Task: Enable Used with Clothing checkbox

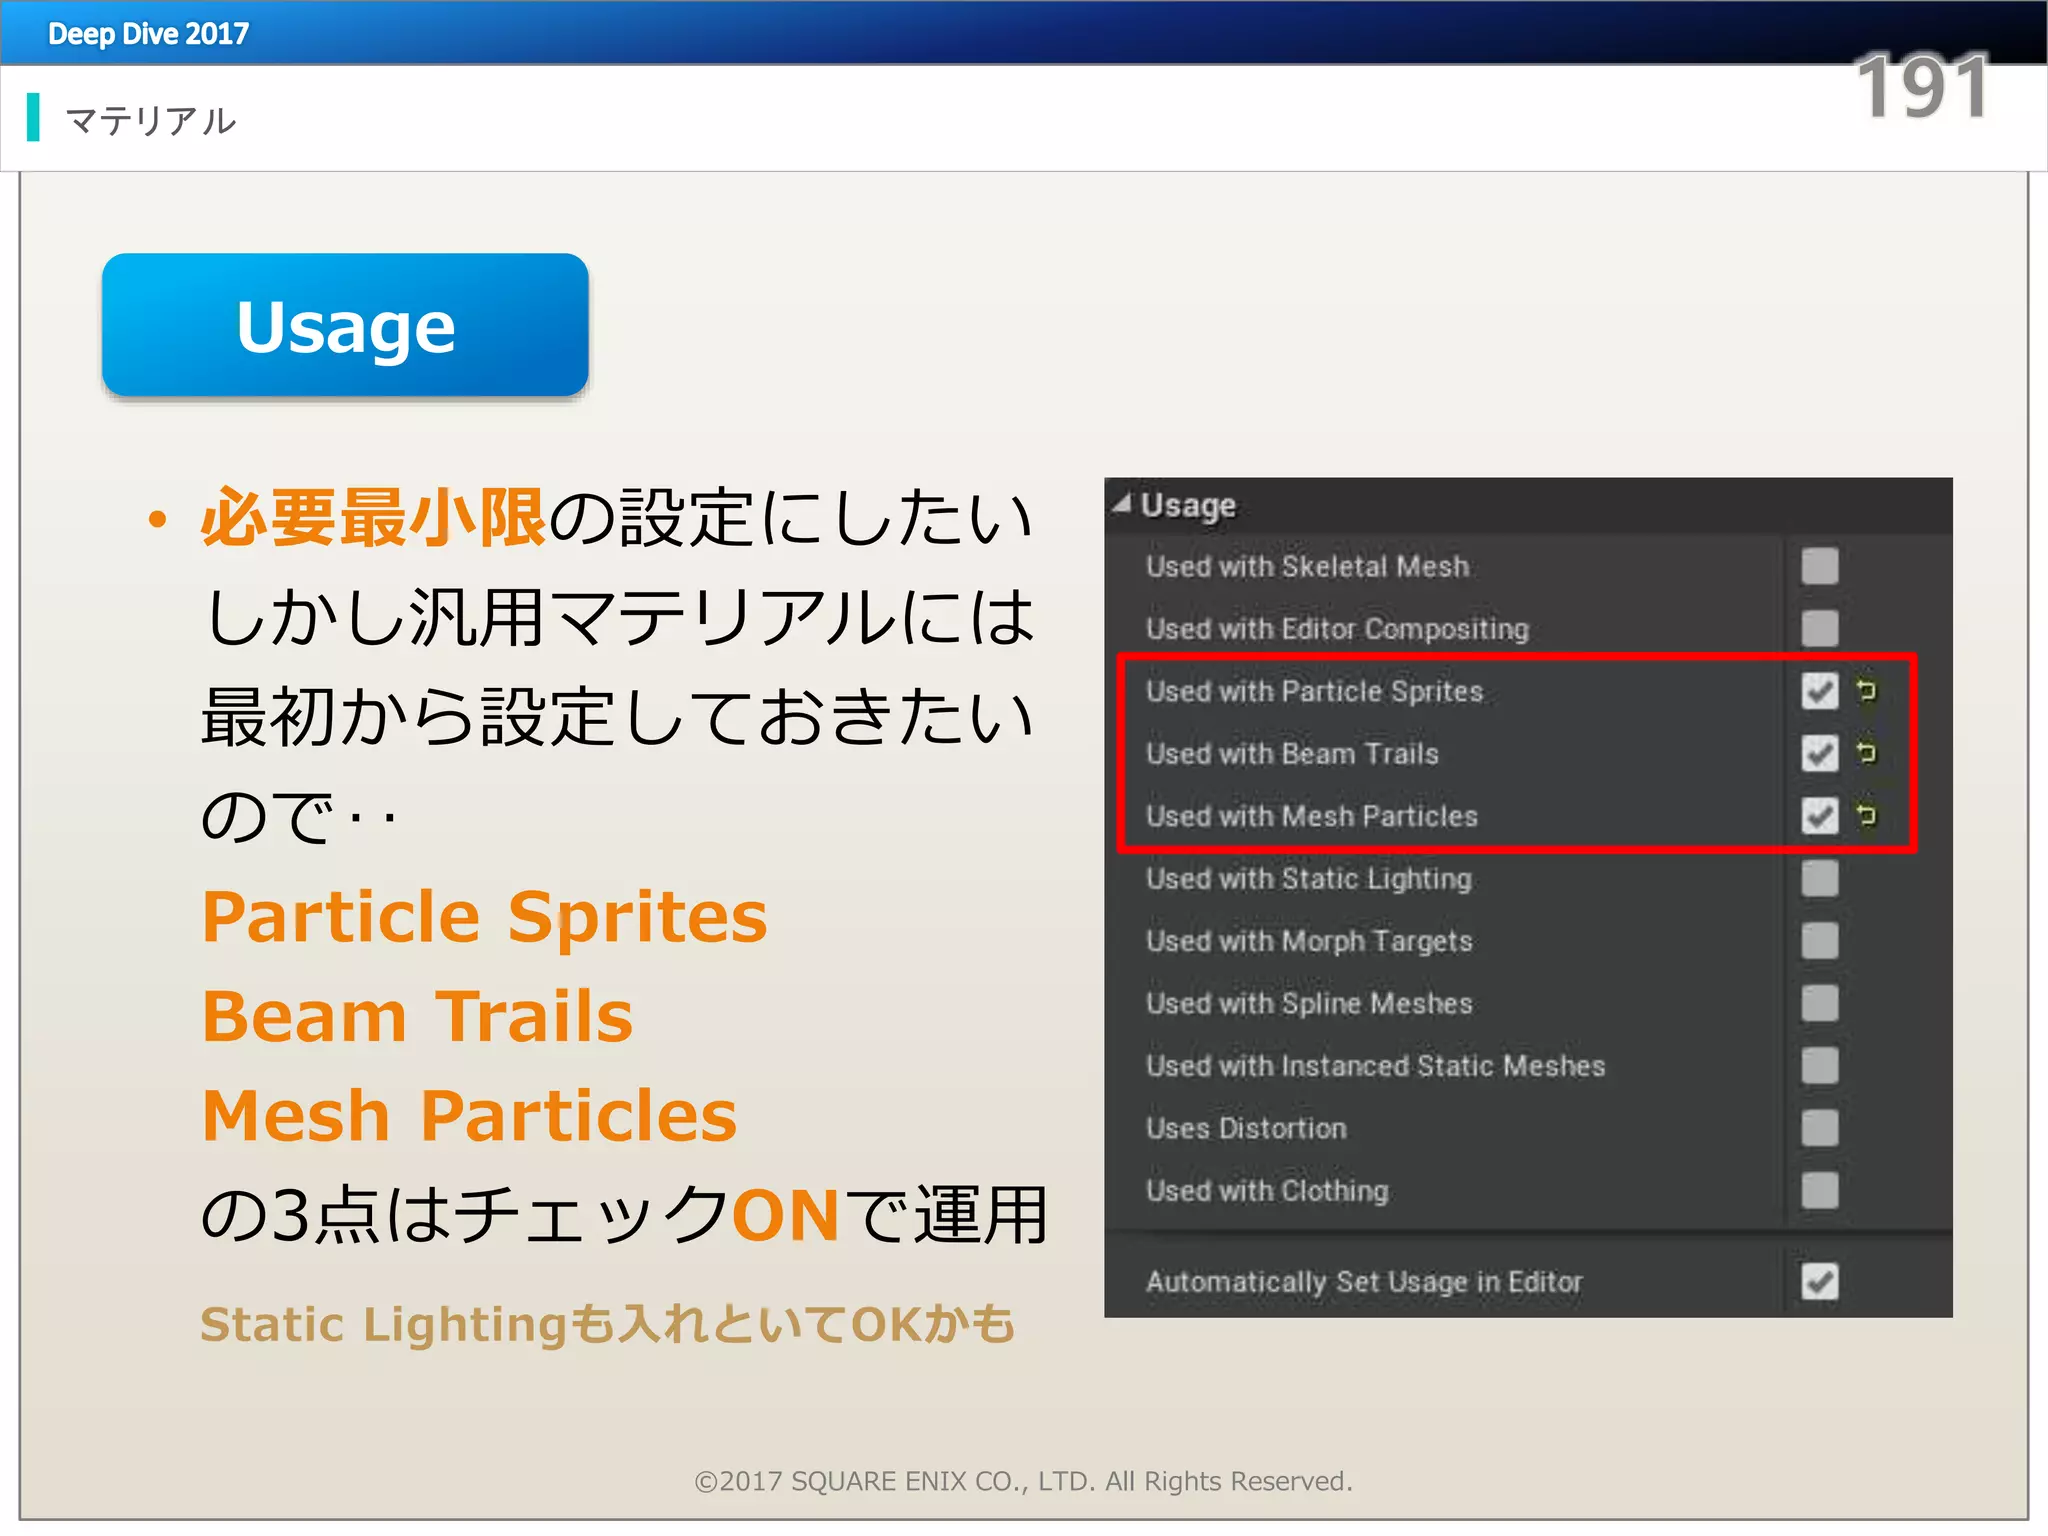Action: click(1819, 1190)
